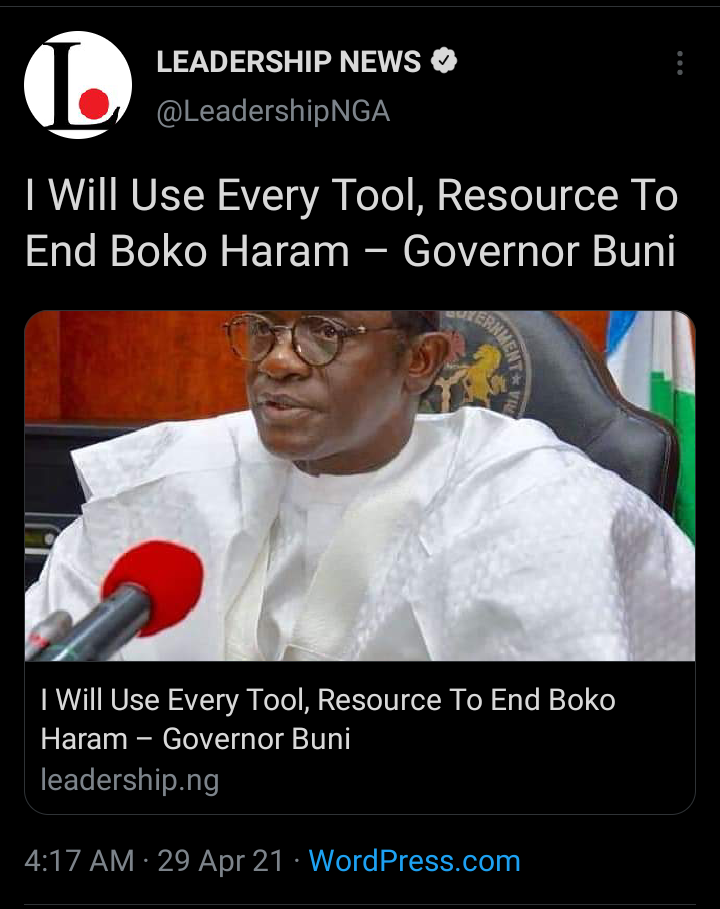This screenshot has height=909, width=720.
Task: Open the WordPress.com source link
Action: [x=414, y=861]
